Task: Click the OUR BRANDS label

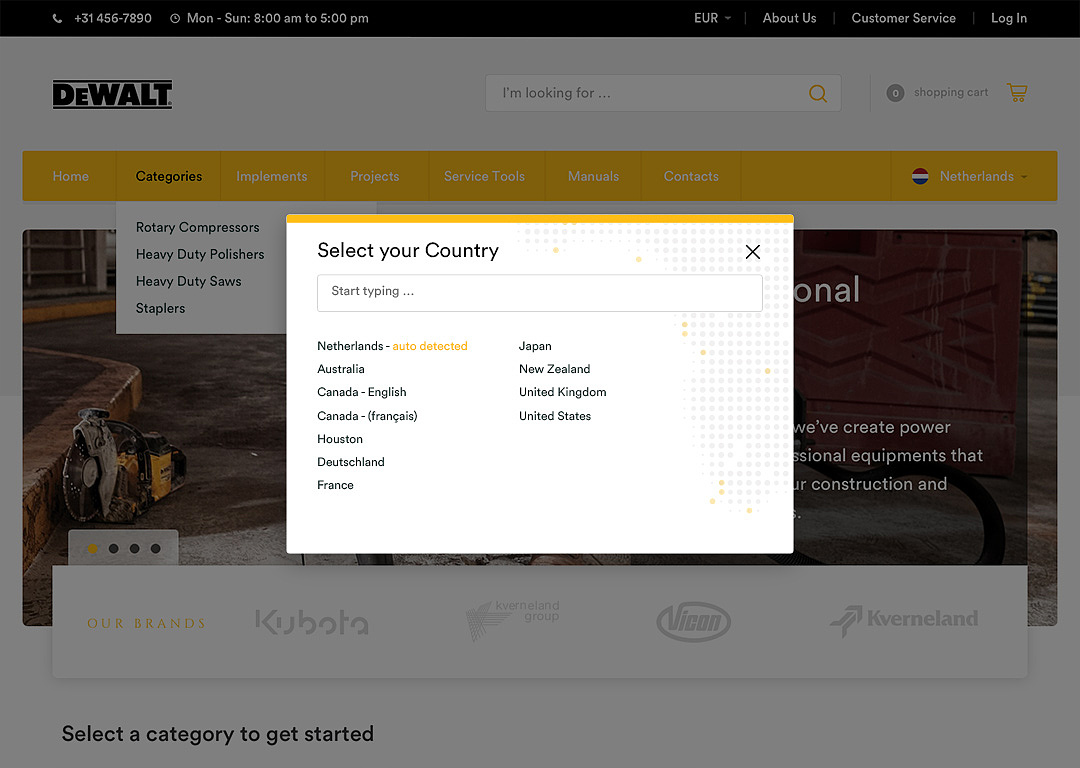Action: coord(147,623)
